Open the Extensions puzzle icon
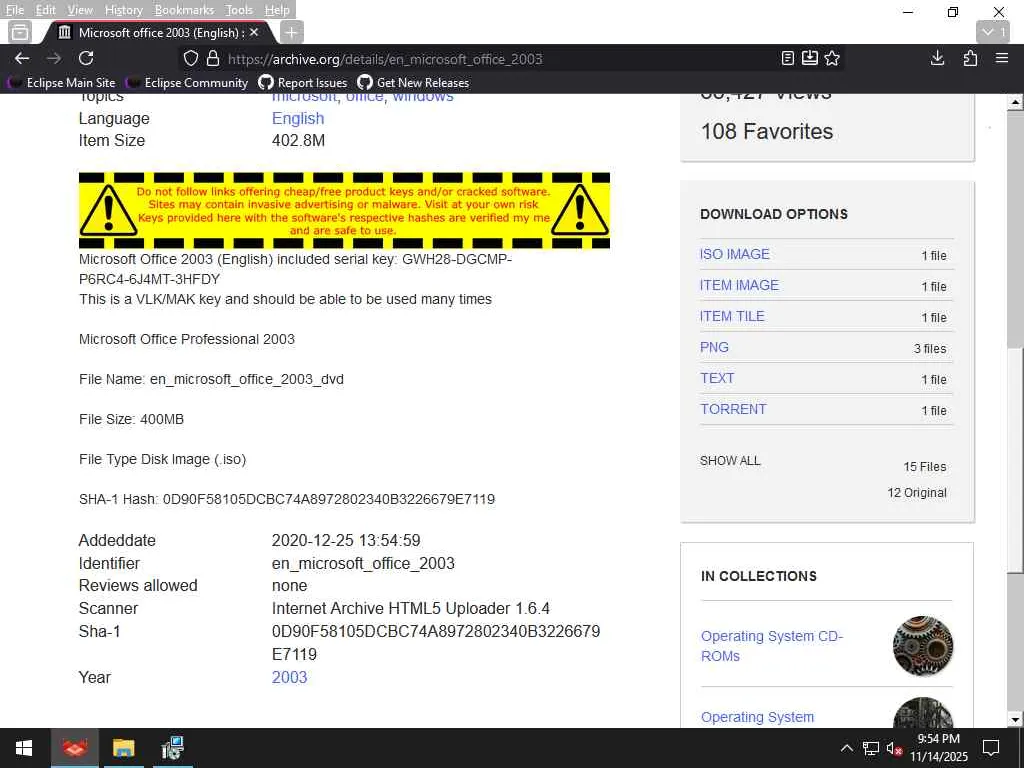Screen dimensions: 1024x768 [x=970, y=58]
